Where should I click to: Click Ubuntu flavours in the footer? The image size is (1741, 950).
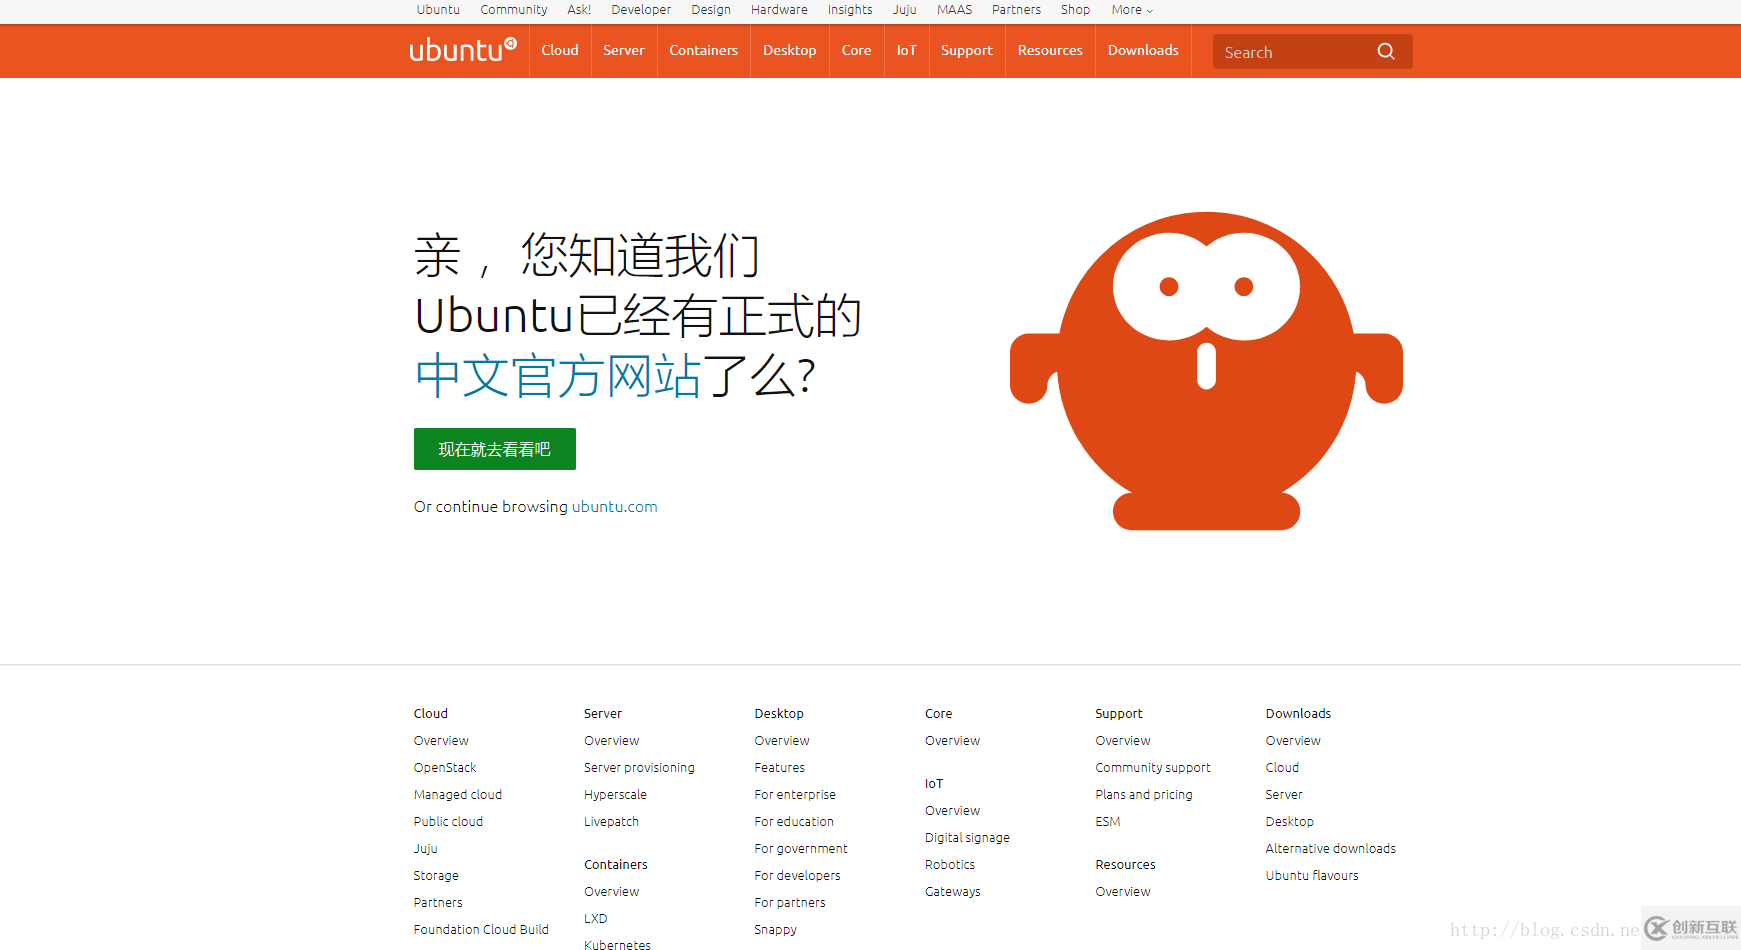(1311, 875)
